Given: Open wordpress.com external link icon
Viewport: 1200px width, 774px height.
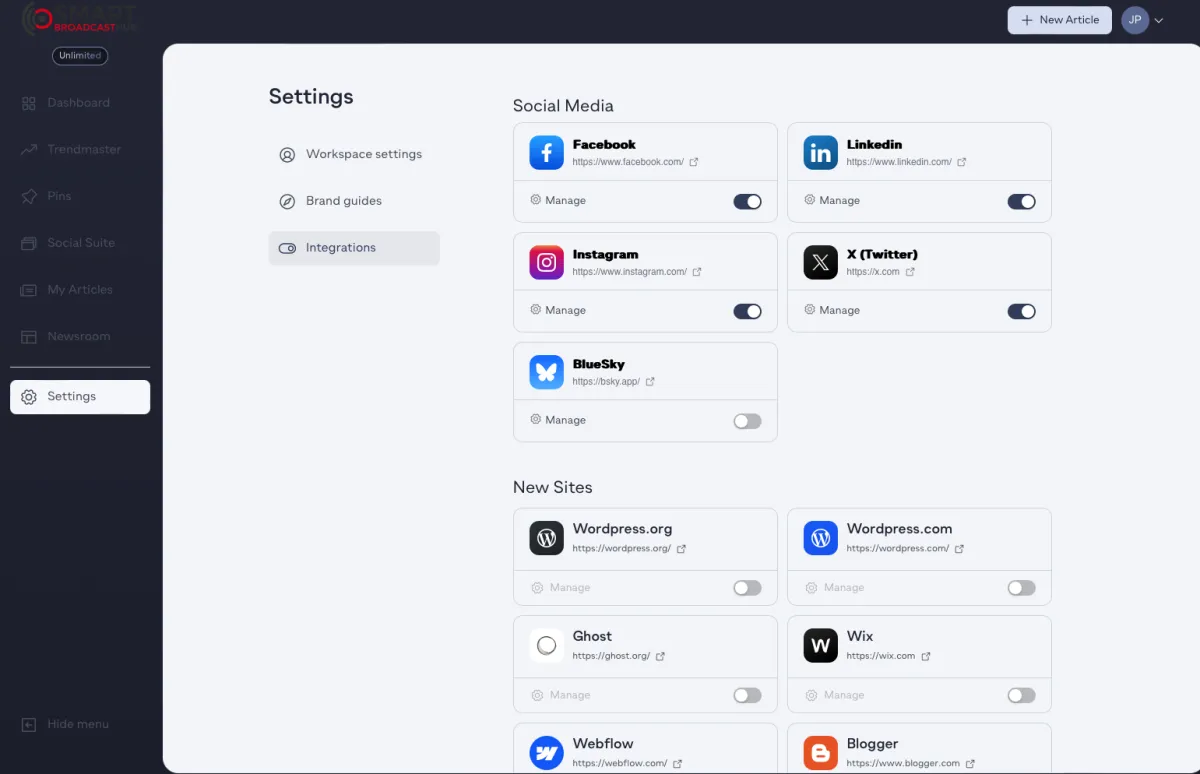Looking at the screenshot, I should [x=959, y=549].
